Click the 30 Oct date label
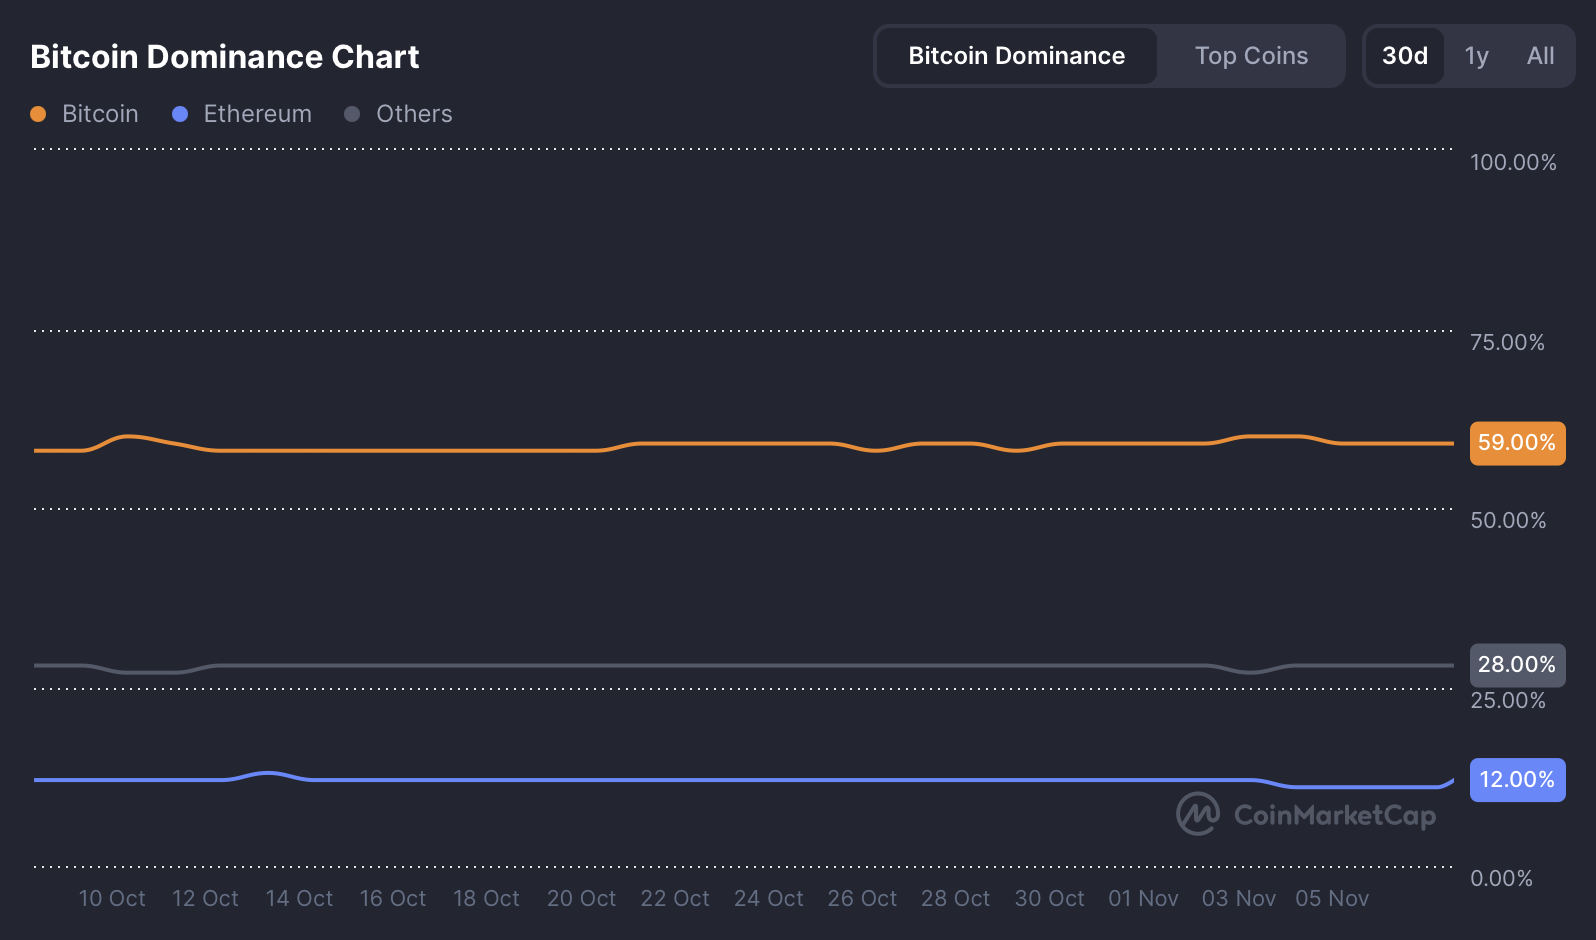This screenshot has width=1596, height=940. 1049,899
